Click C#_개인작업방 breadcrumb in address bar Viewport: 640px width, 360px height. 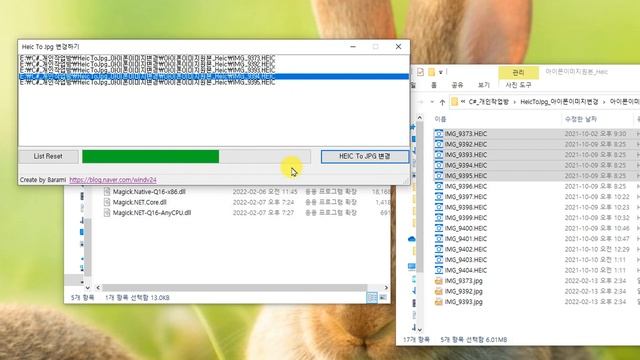(489, 102)
